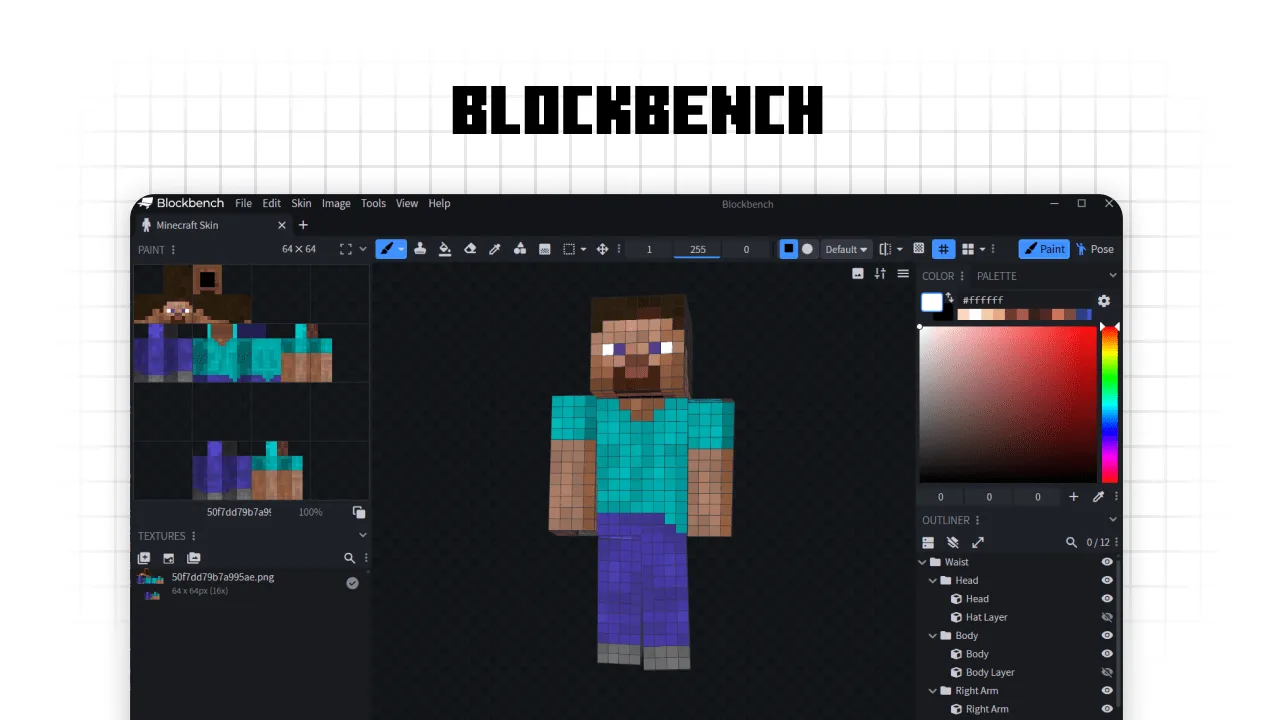Select the Eraser tool
Viewport: 1280px width, 720px height.
pyautogui.click(x=470, y=249)
